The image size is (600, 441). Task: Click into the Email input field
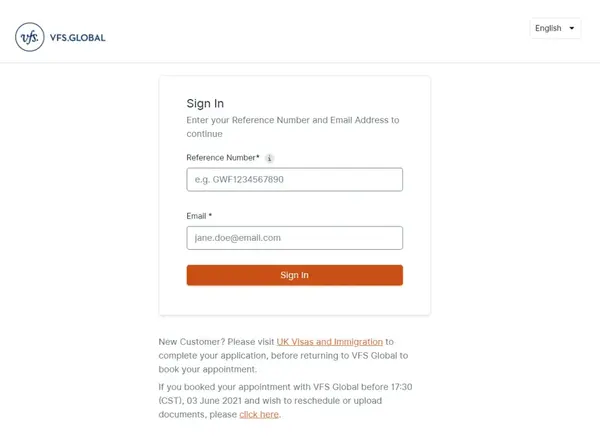tap(294, 237)
